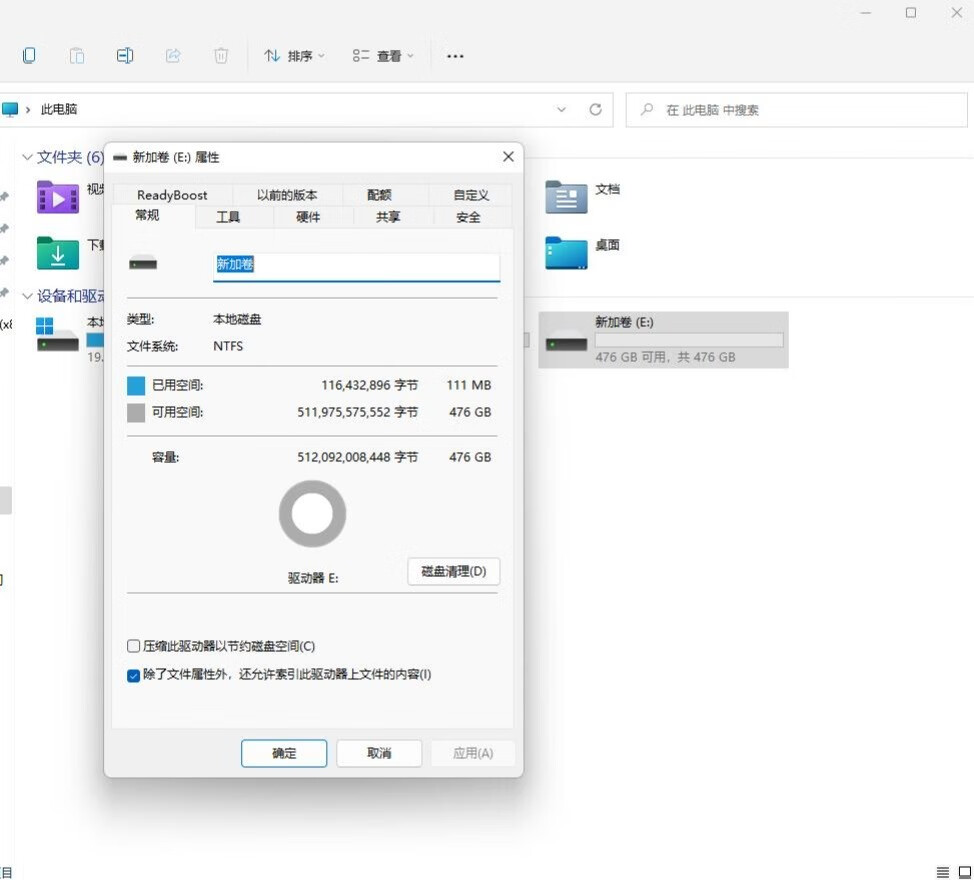Viewport: 974px width, 880px height.
Task: Click the 确定 button
Action: point(284,753)
